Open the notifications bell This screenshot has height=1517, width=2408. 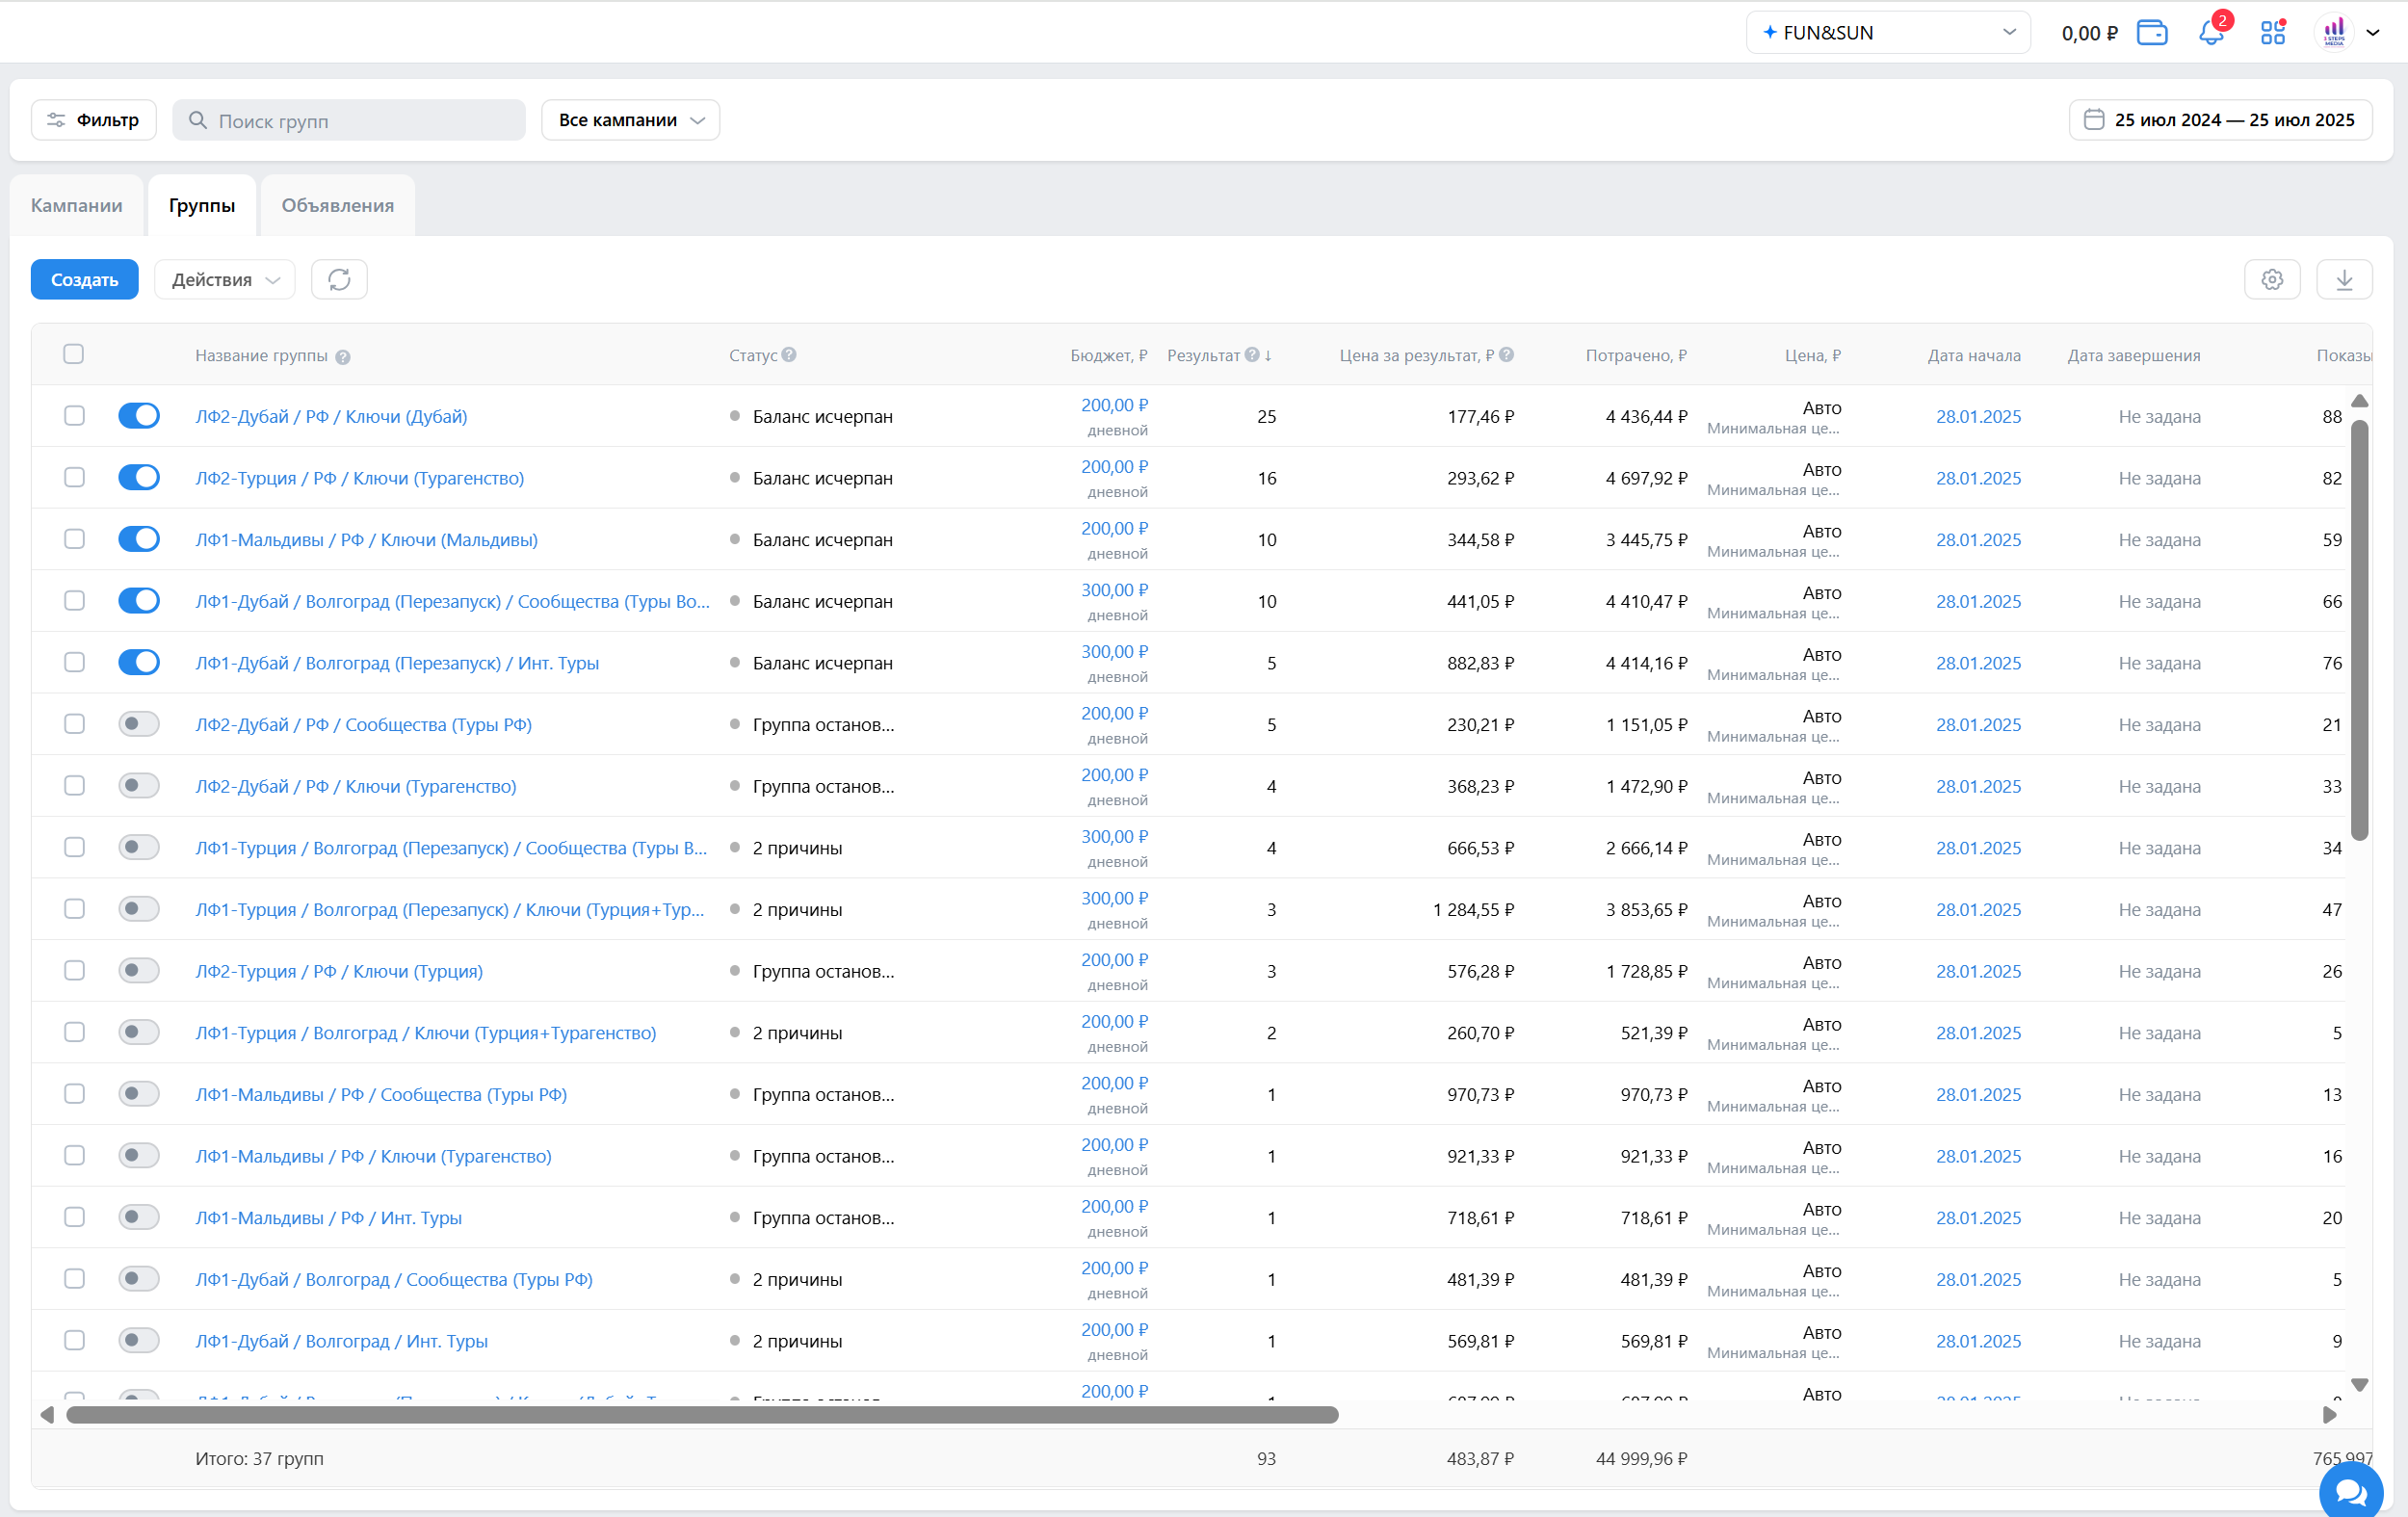pos(2211,33)
